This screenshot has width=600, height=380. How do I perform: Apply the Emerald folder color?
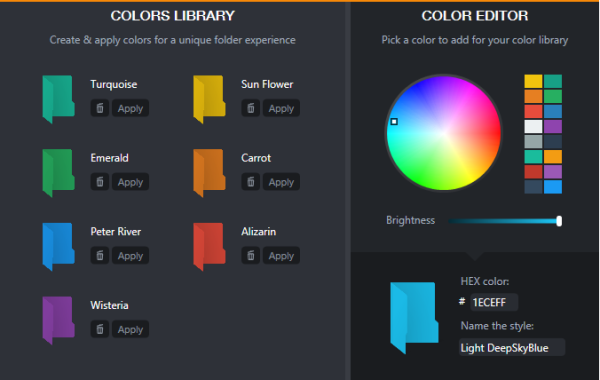(130, 182)
